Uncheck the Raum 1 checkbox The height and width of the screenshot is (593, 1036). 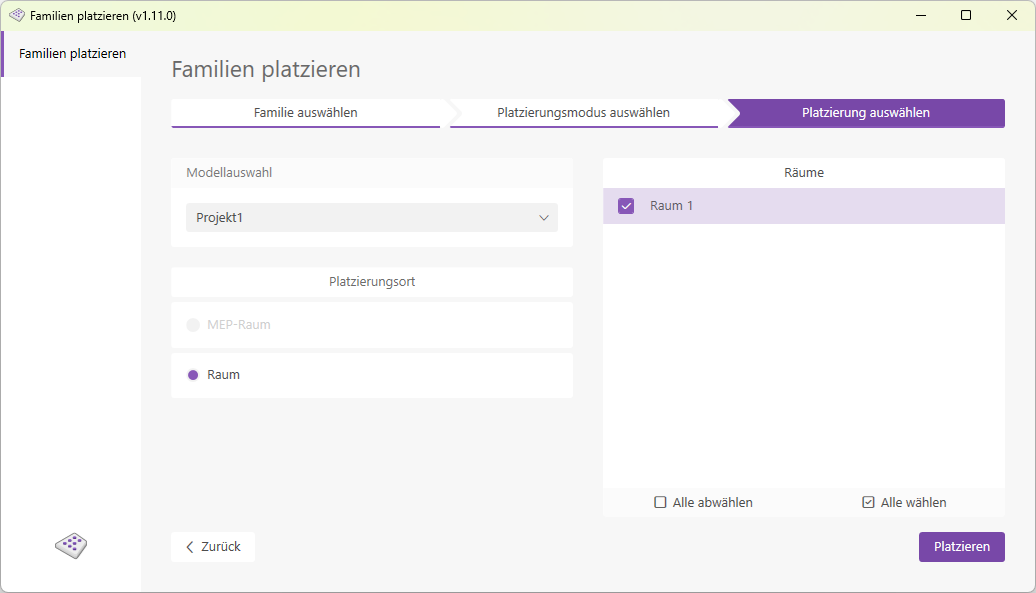626,205
